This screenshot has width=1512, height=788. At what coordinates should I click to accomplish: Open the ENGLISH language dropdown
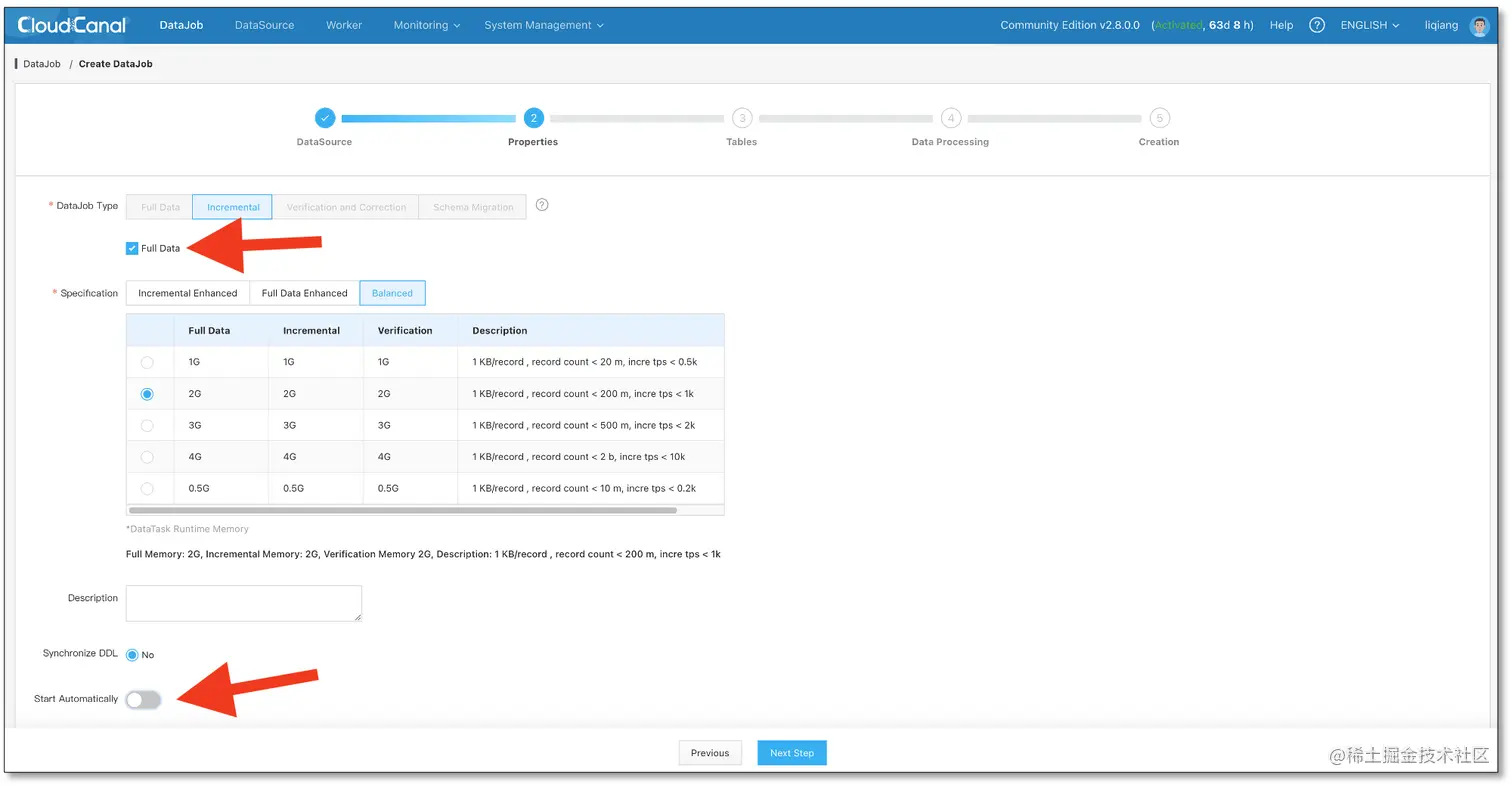point(1370,25)
